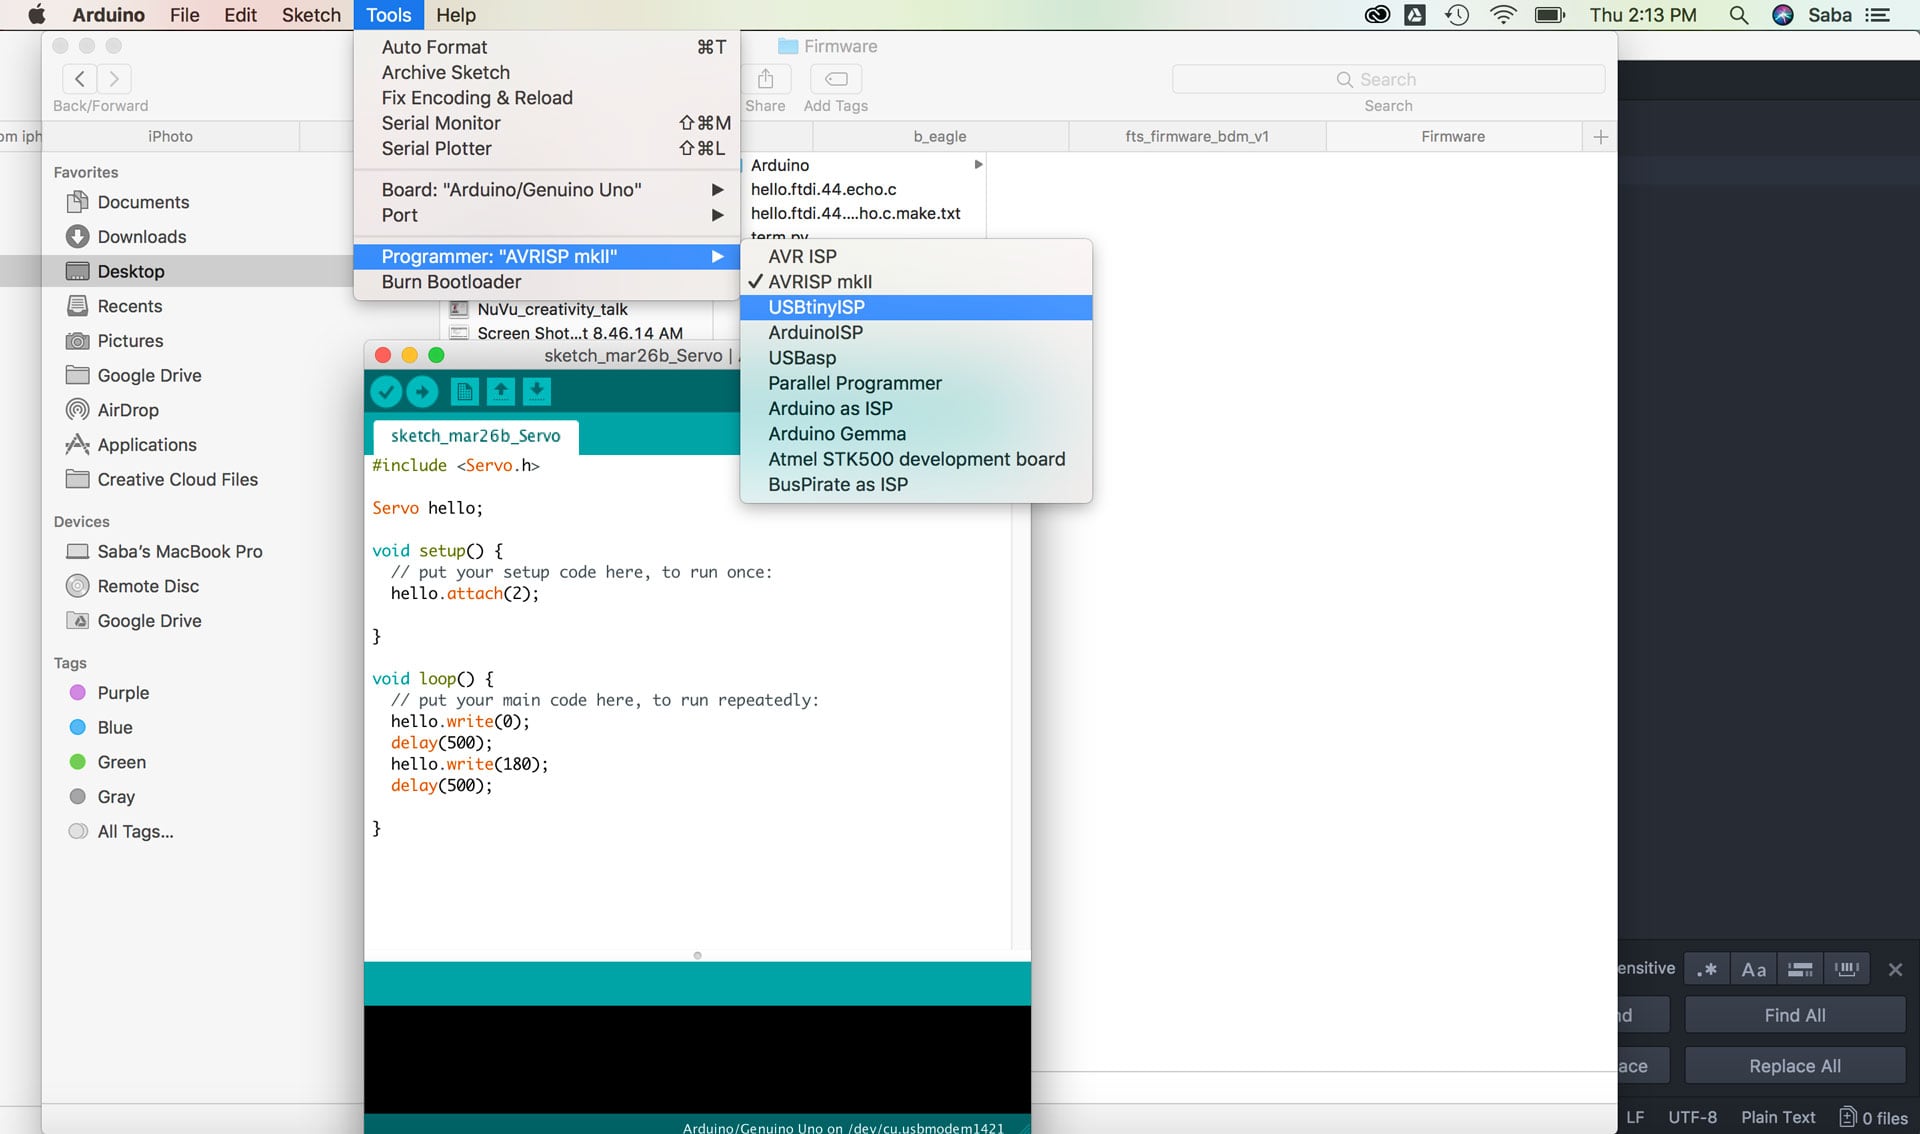Image resolution: width=1920 pixels, height=1134 pixels.
Task: Click Archive Sketch menu item
Action: point(546,73)
